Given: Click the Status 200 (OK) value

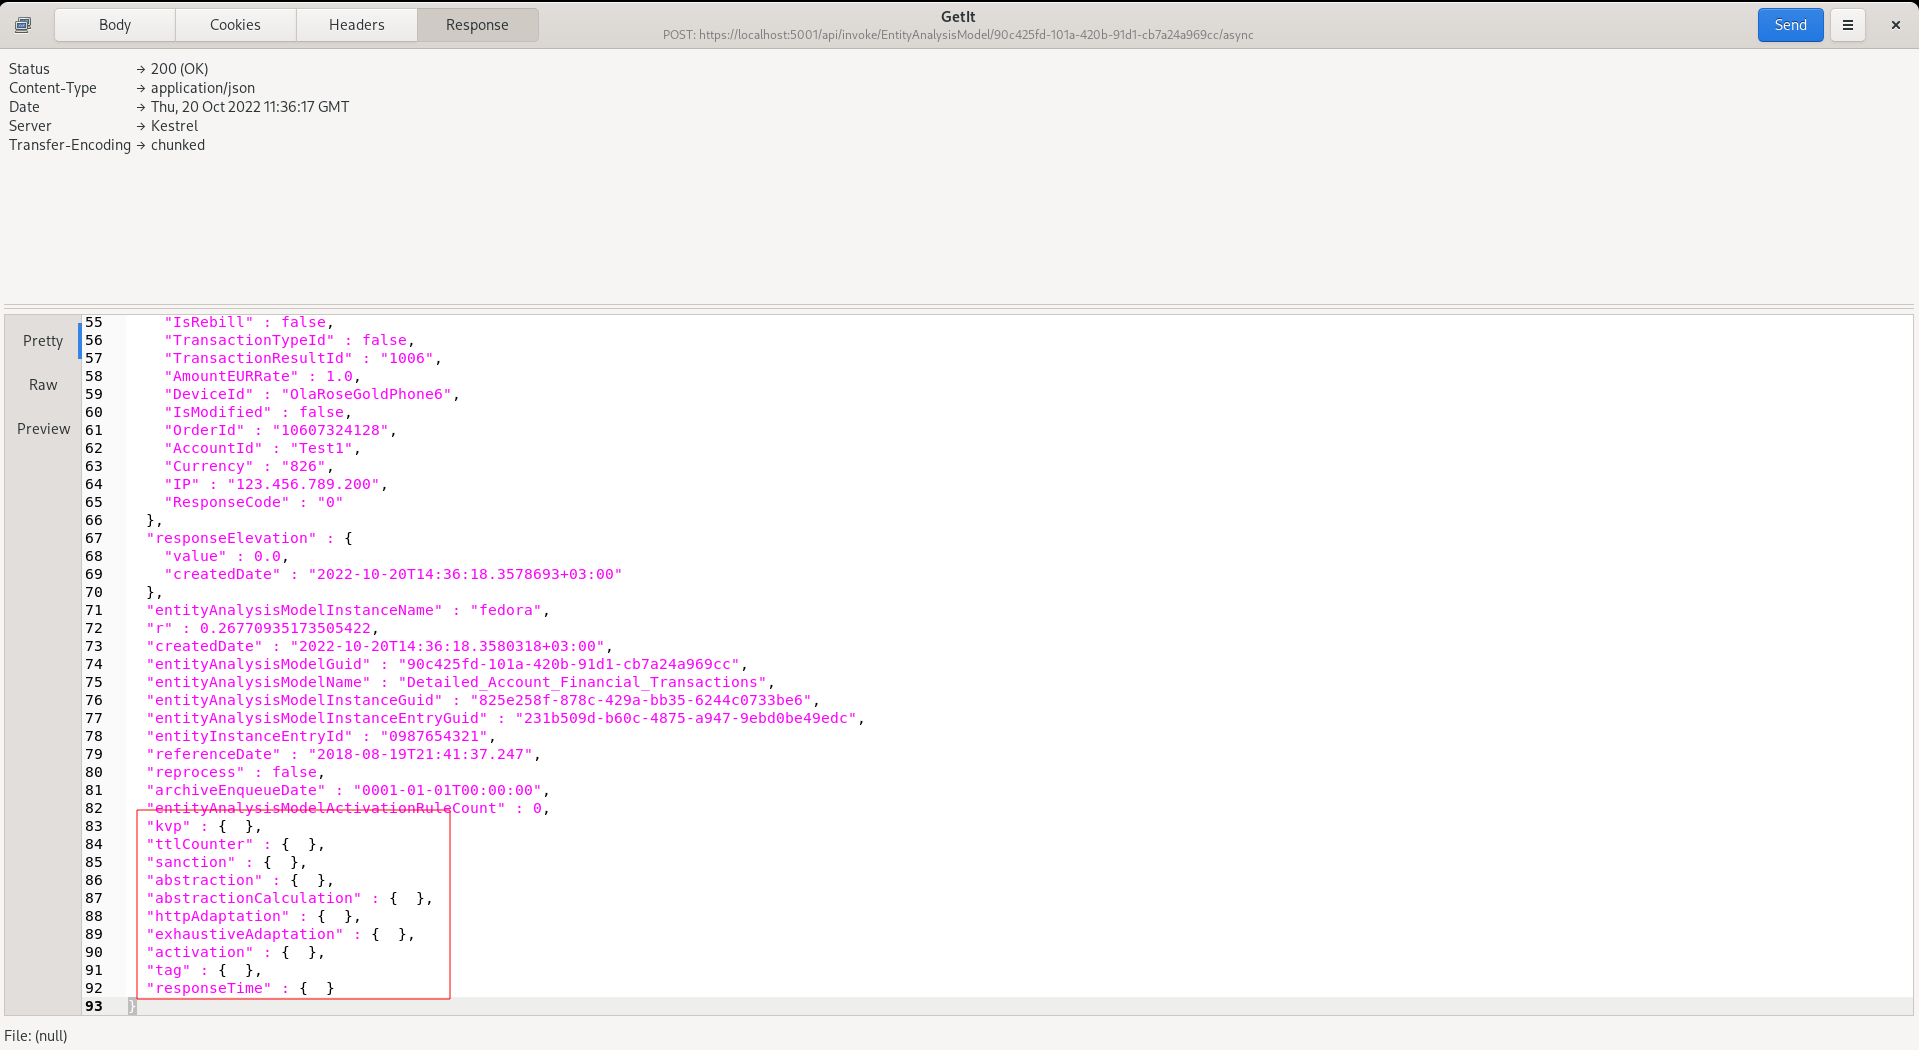Looking at the screenshot, I should pyautogui.click(x=180, y=69).
